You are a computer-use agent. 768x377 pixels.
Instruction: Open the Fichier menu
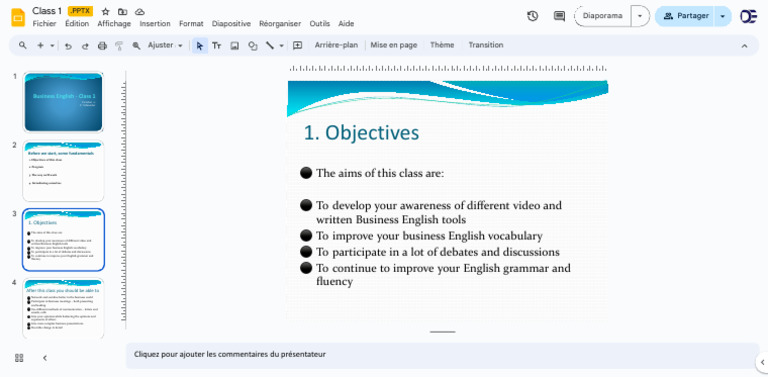point(44,24)
